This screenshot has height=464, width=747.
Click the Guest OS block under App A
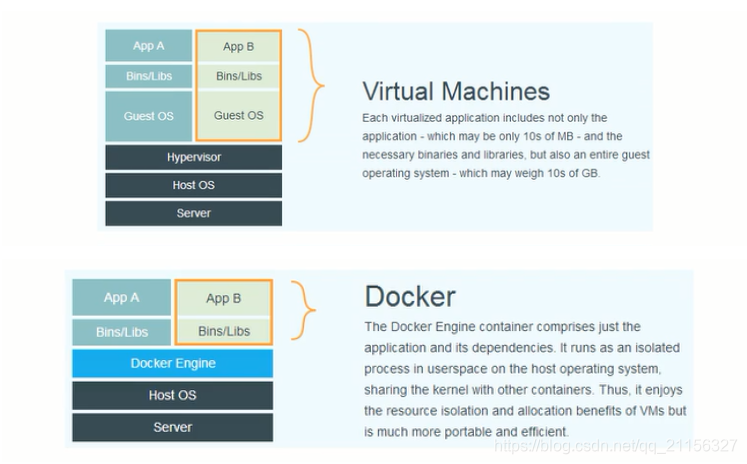click(149, 116)
